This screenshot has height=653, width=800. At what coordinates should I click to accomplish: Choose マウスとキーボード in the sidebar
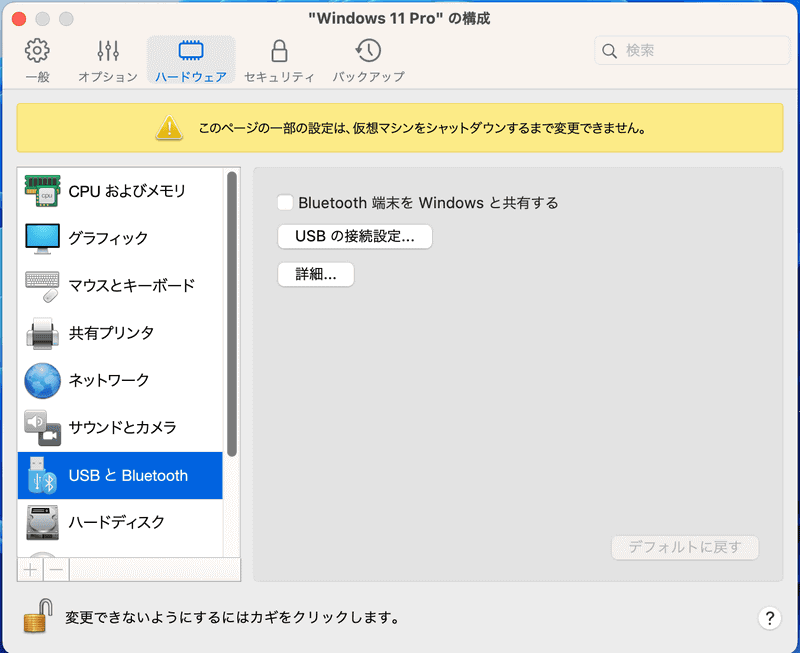pyautogui.click(x=120, y=286)
